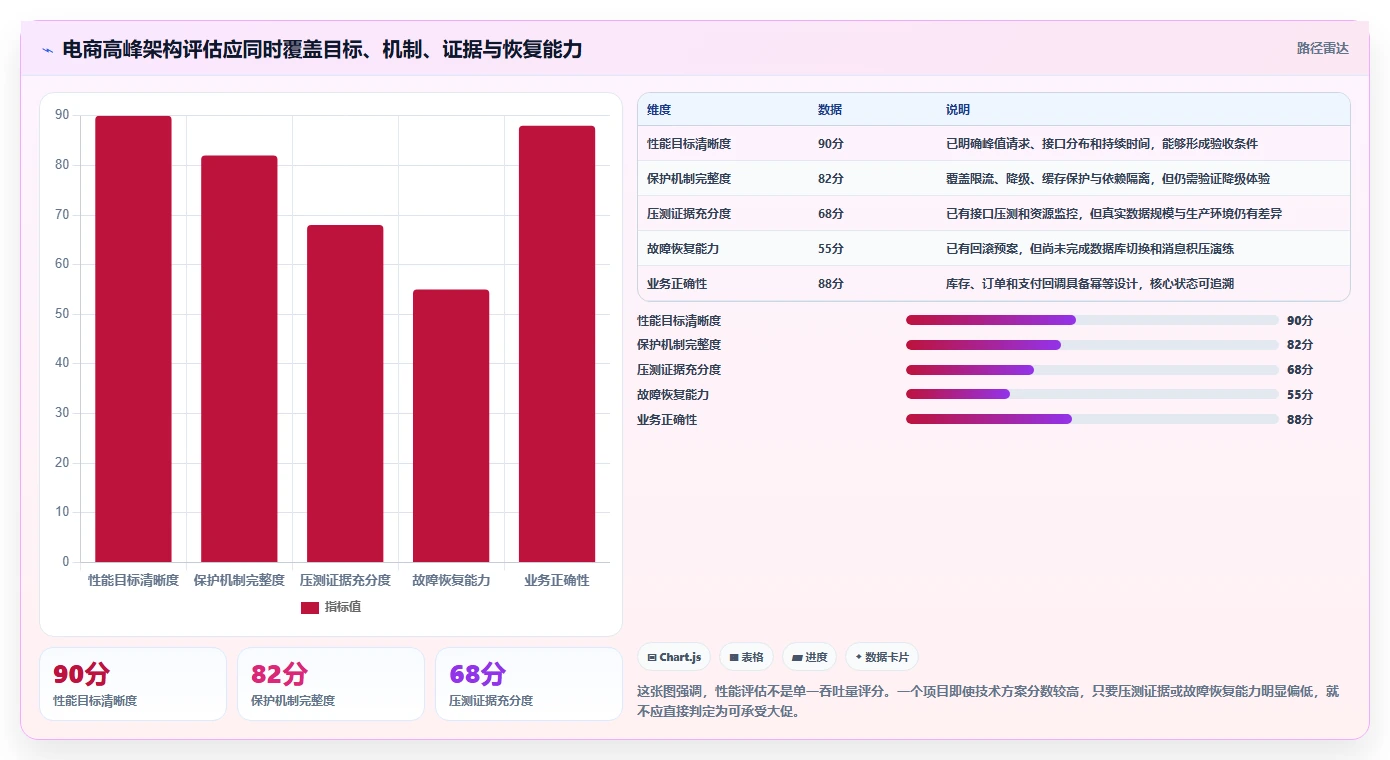
Task: Click the headline 电商高峰架构评估应同时覆盖目标
Action: click(x=322, y=49)
